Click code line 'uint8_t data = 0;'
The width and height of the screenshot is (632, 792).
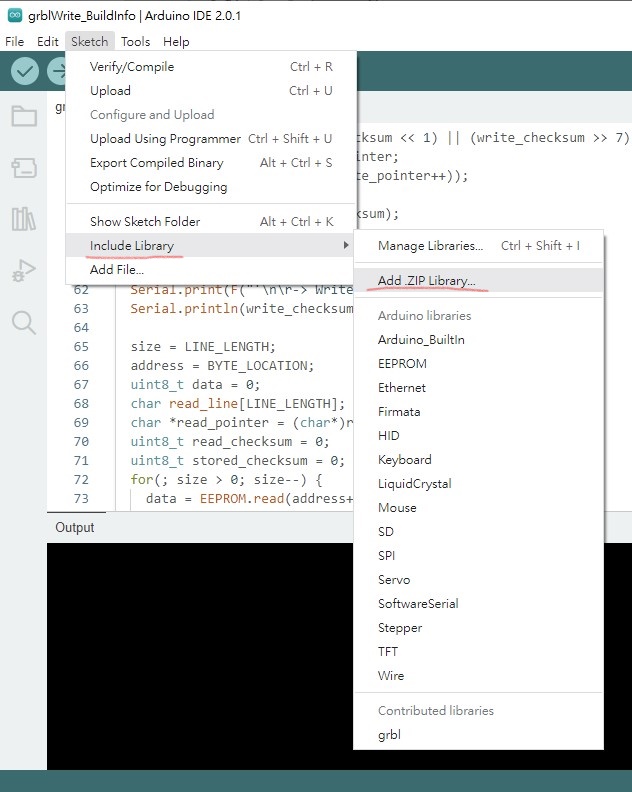pos(195,385)
